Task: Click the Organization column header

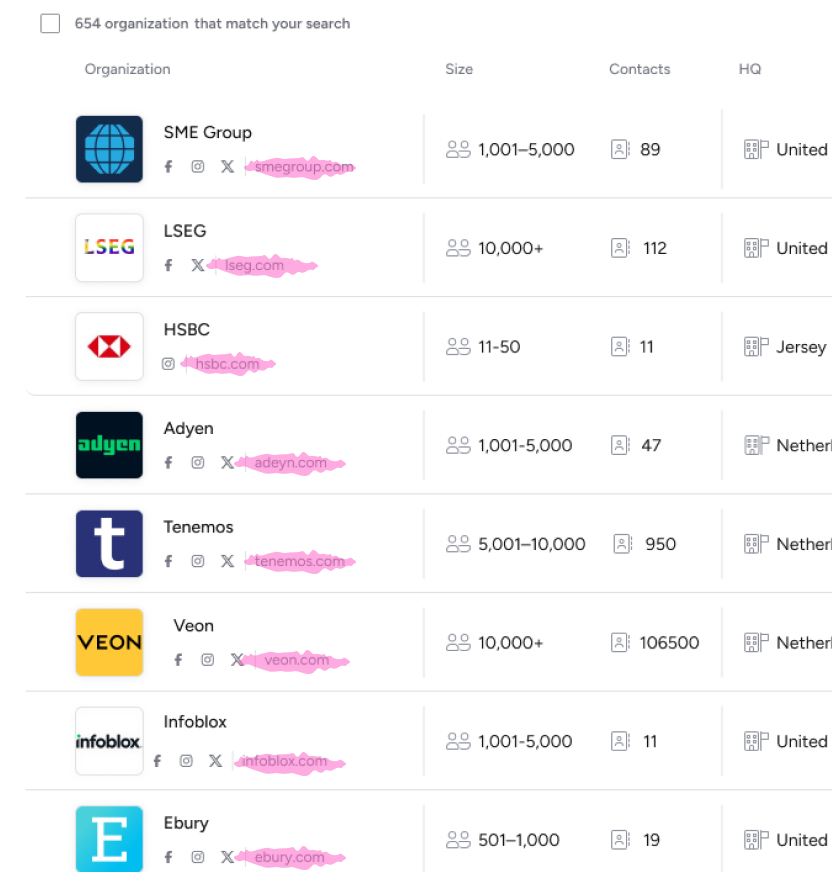Action: (127, 69)
